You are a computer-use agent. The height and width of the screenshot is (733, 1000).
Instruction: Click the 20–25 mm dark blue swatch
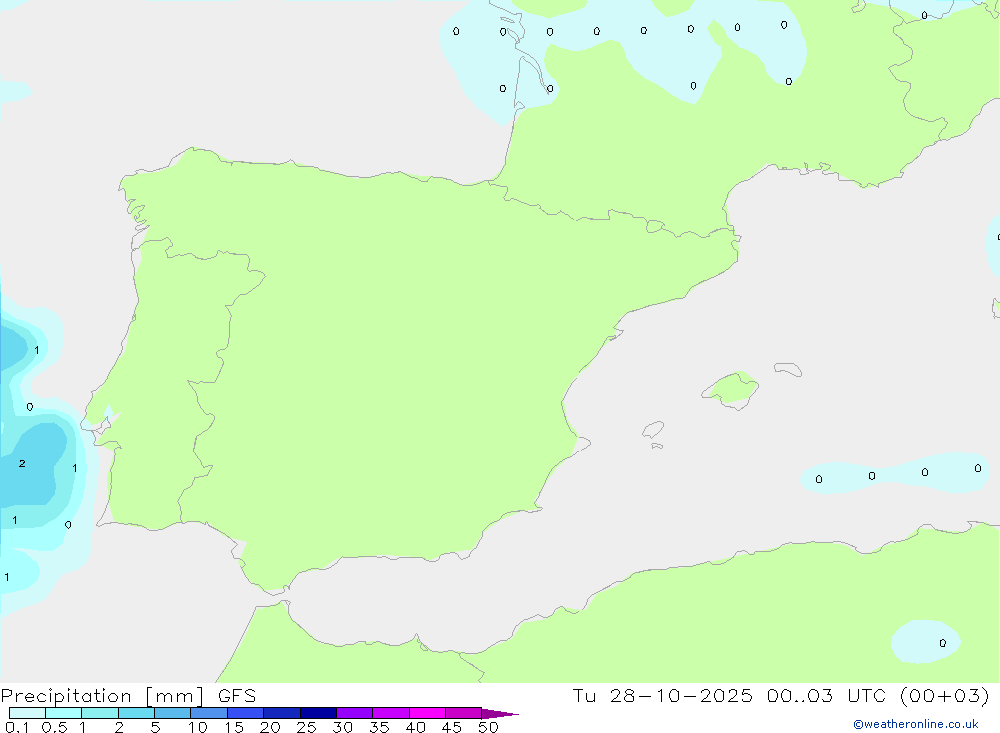click(x=281, y=713)
